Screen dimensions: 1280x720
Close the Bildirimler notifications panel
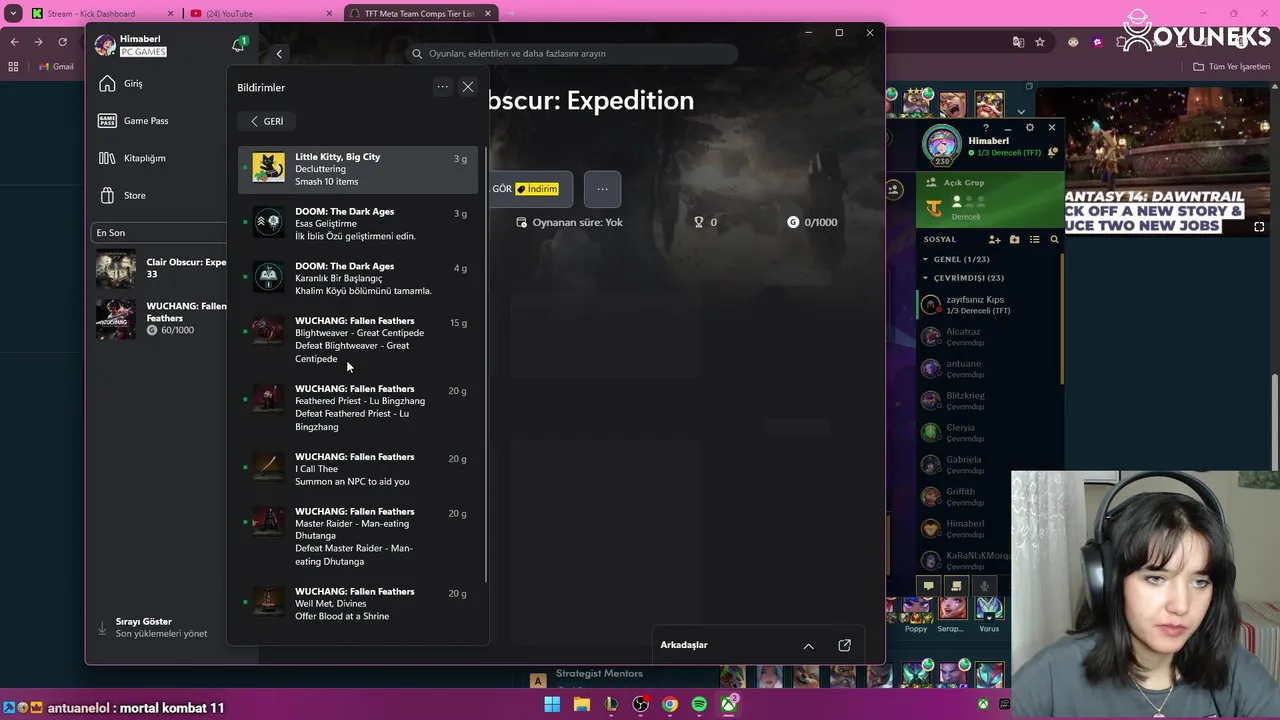pyautogui.click(x=467, y=87)
